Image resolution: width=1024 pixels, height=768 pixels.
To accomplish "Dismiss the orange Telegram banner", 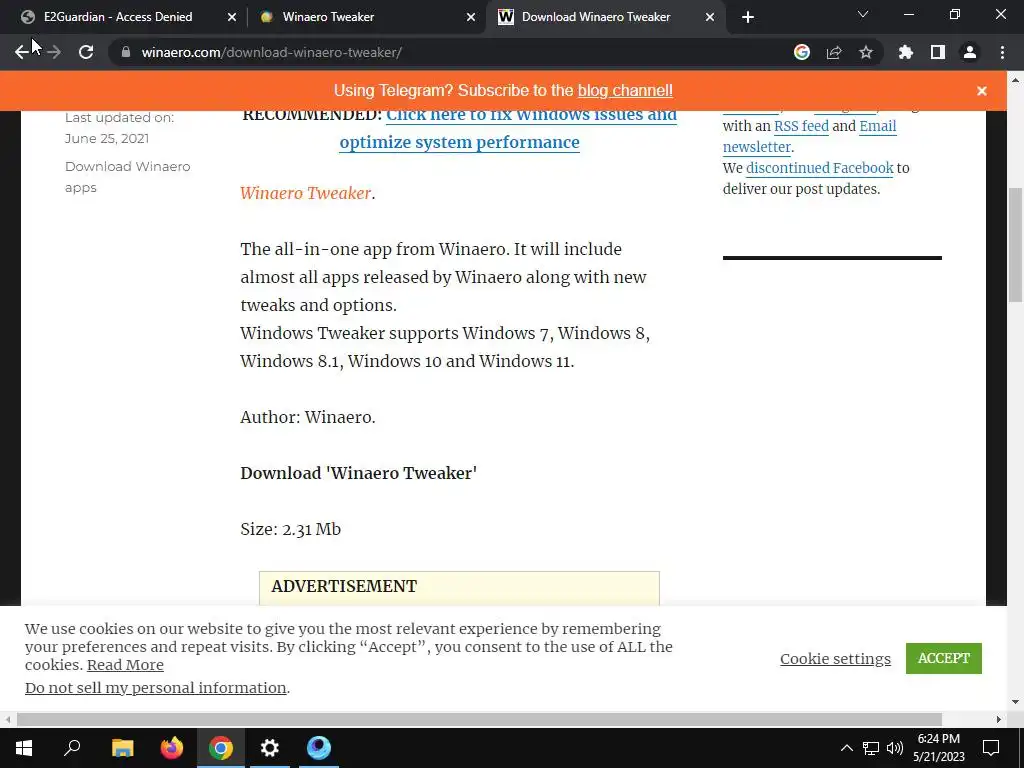I will [982, 91].
